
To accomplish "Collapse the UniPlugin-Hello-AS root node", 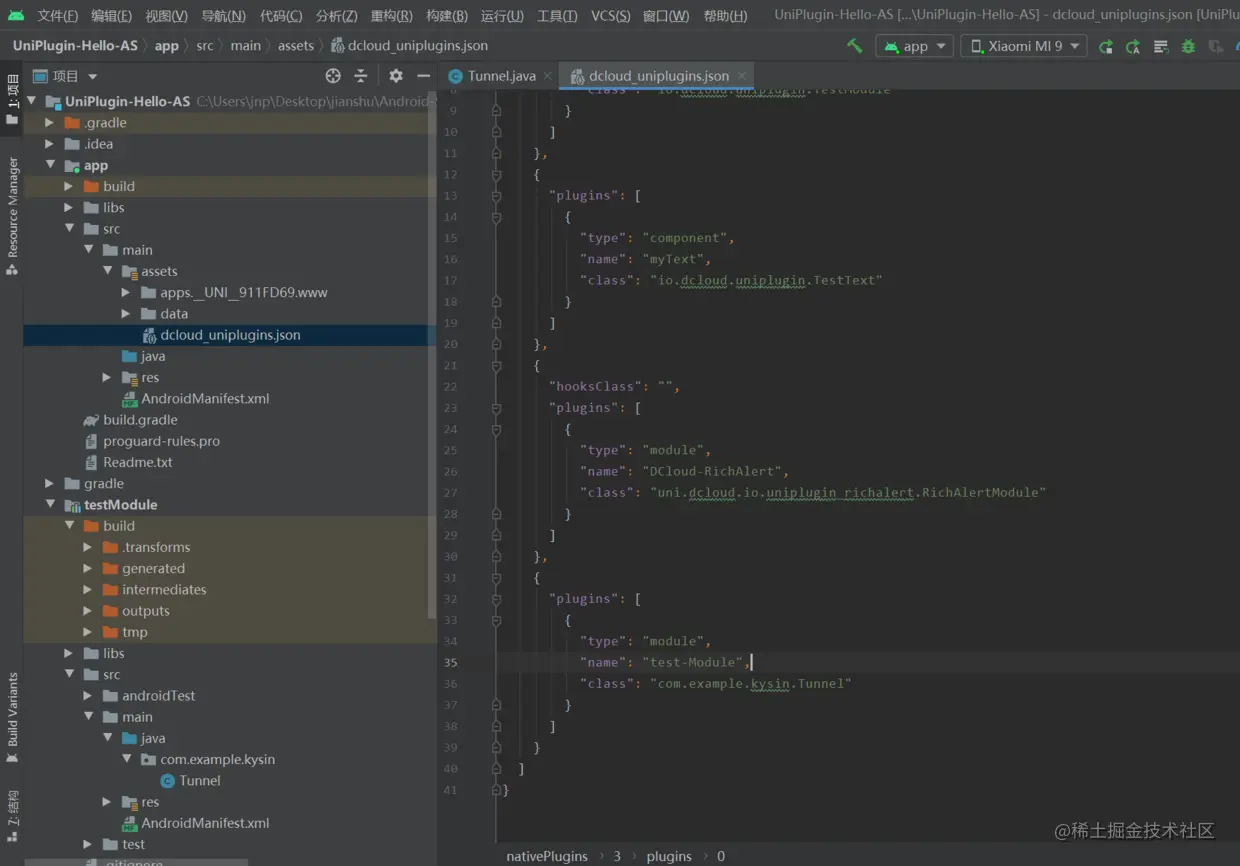I will point(31,101).
